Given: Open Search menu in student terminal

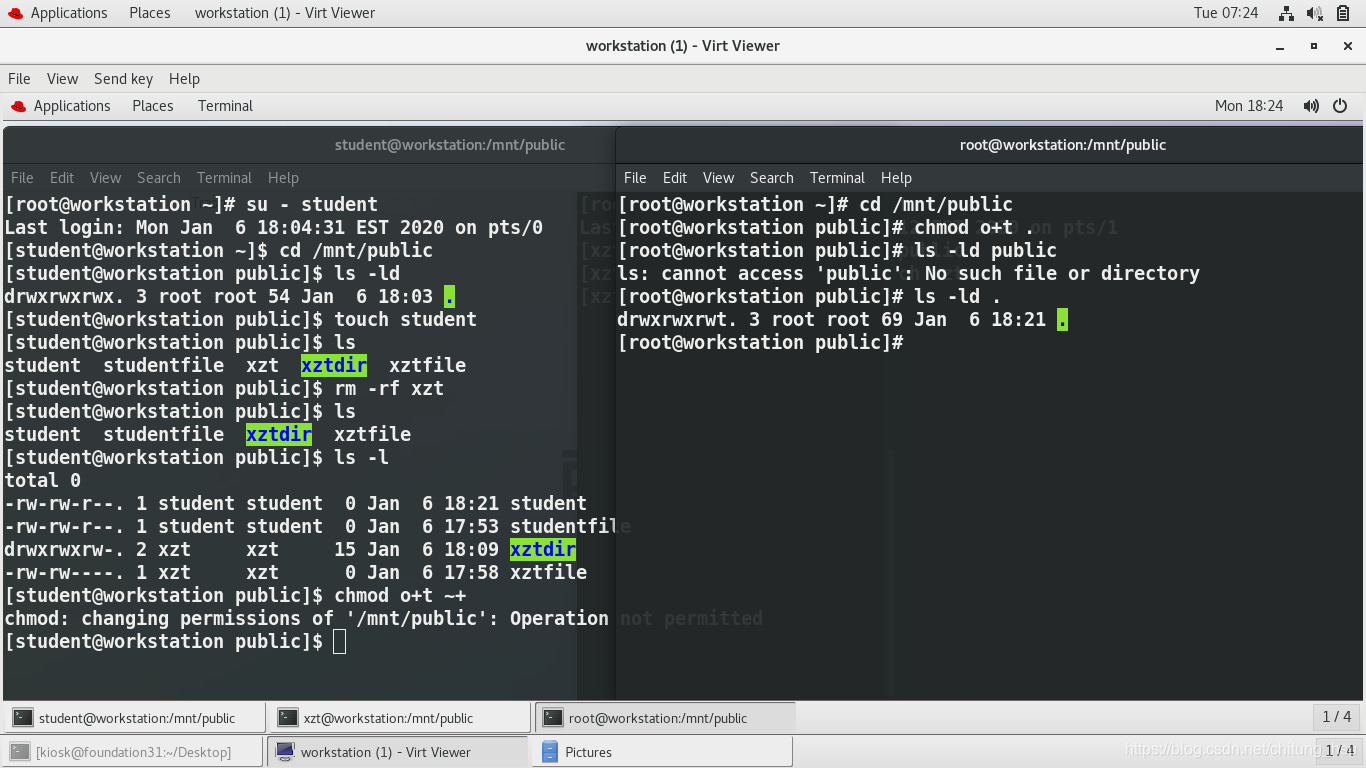Looking at the screenshot, I should click(159, 178).
